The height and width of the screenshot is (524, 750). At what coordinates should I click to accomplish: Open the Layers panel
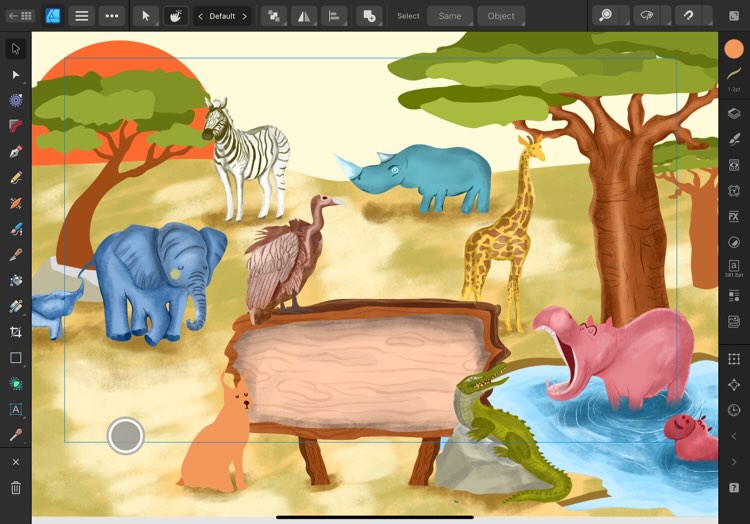coord(734,113)
